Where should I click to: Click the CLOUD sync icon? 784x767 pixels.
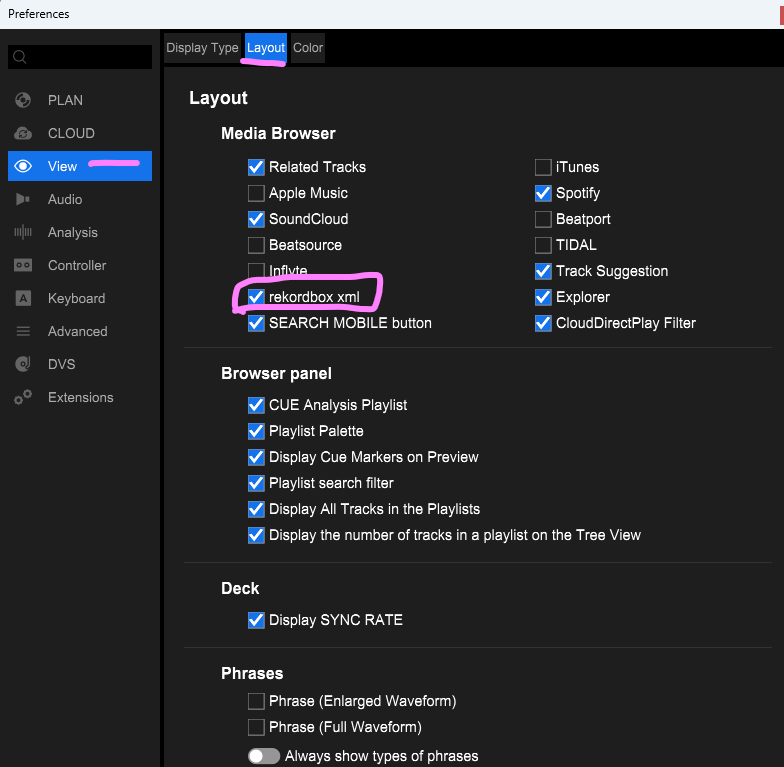22,134
